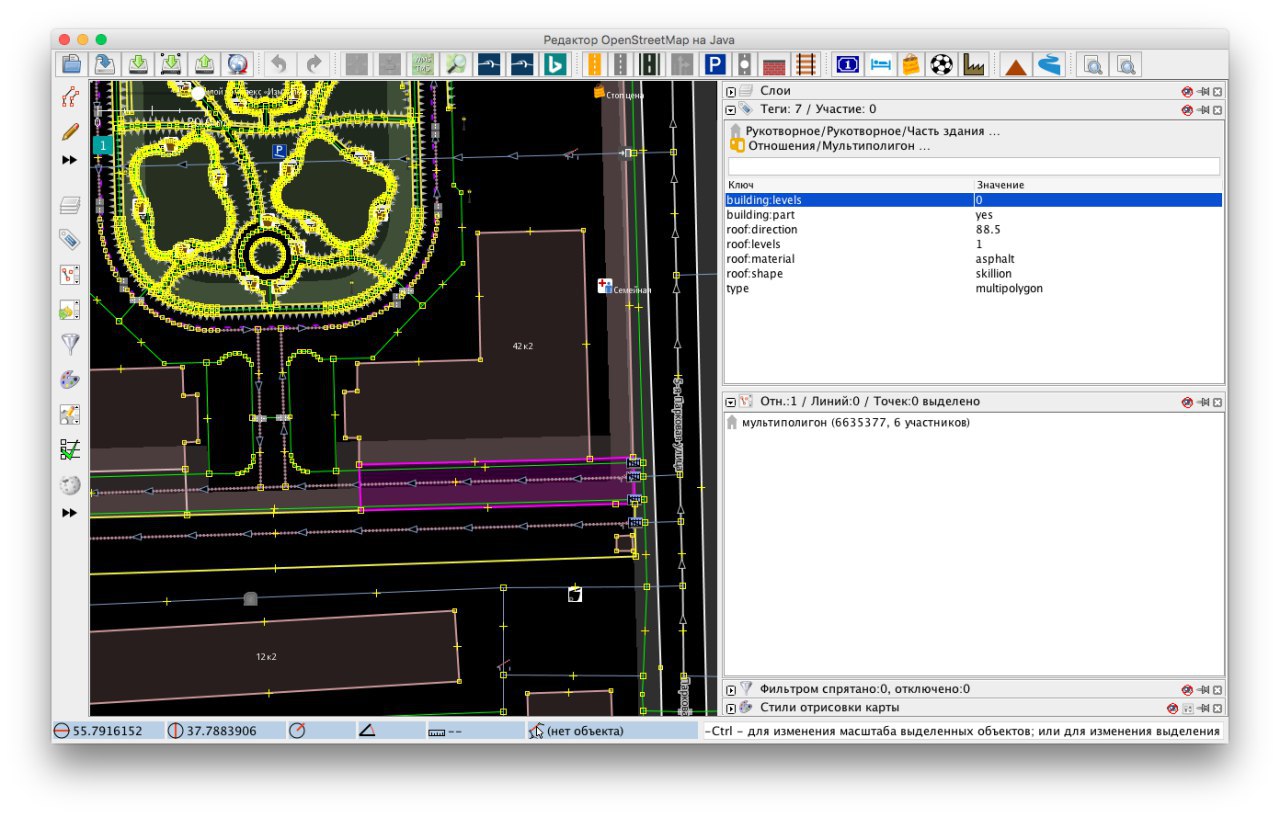The height and width of the screenshot is (817, 1280).
Task: Select the roof:levels row
Action: (x=974, y=244)
